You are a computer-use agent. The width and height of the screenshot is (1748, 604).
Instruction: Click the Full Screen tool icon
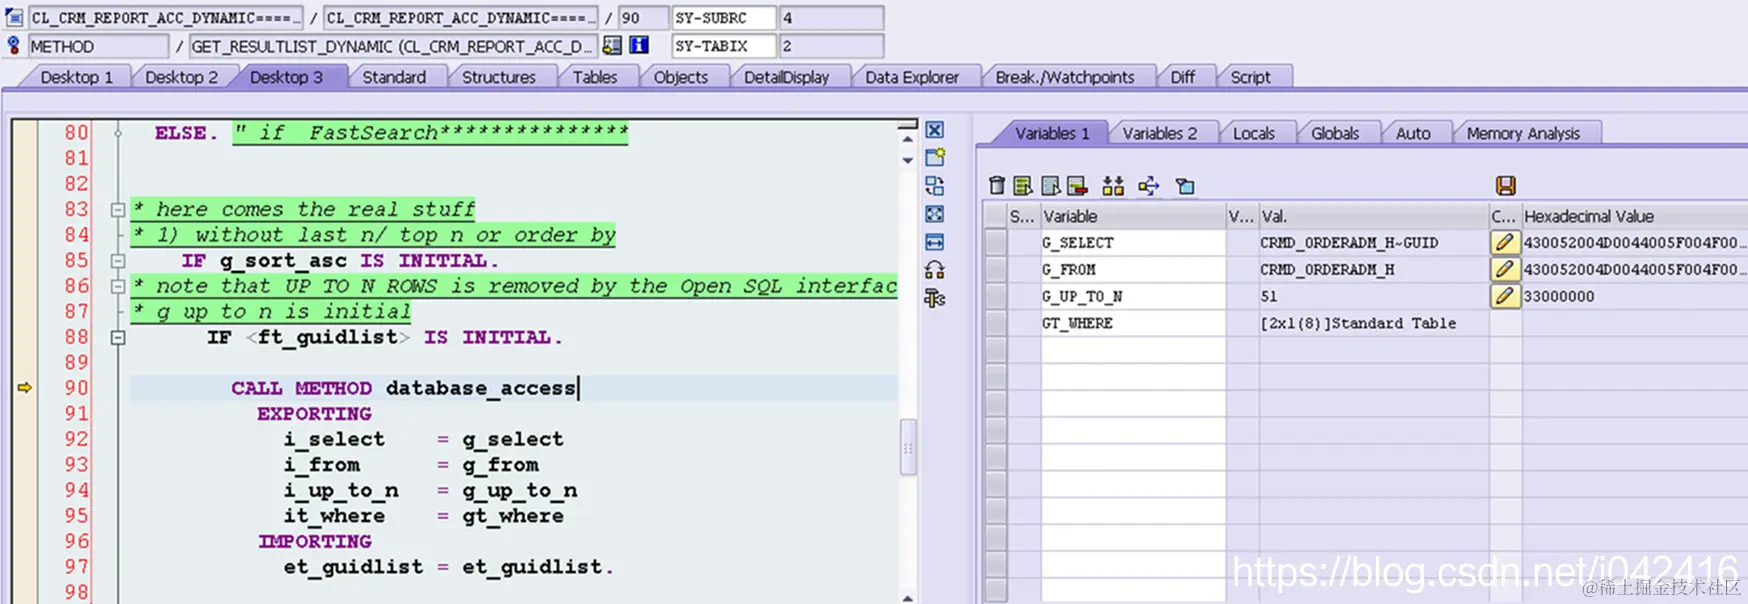pos(935,214)
